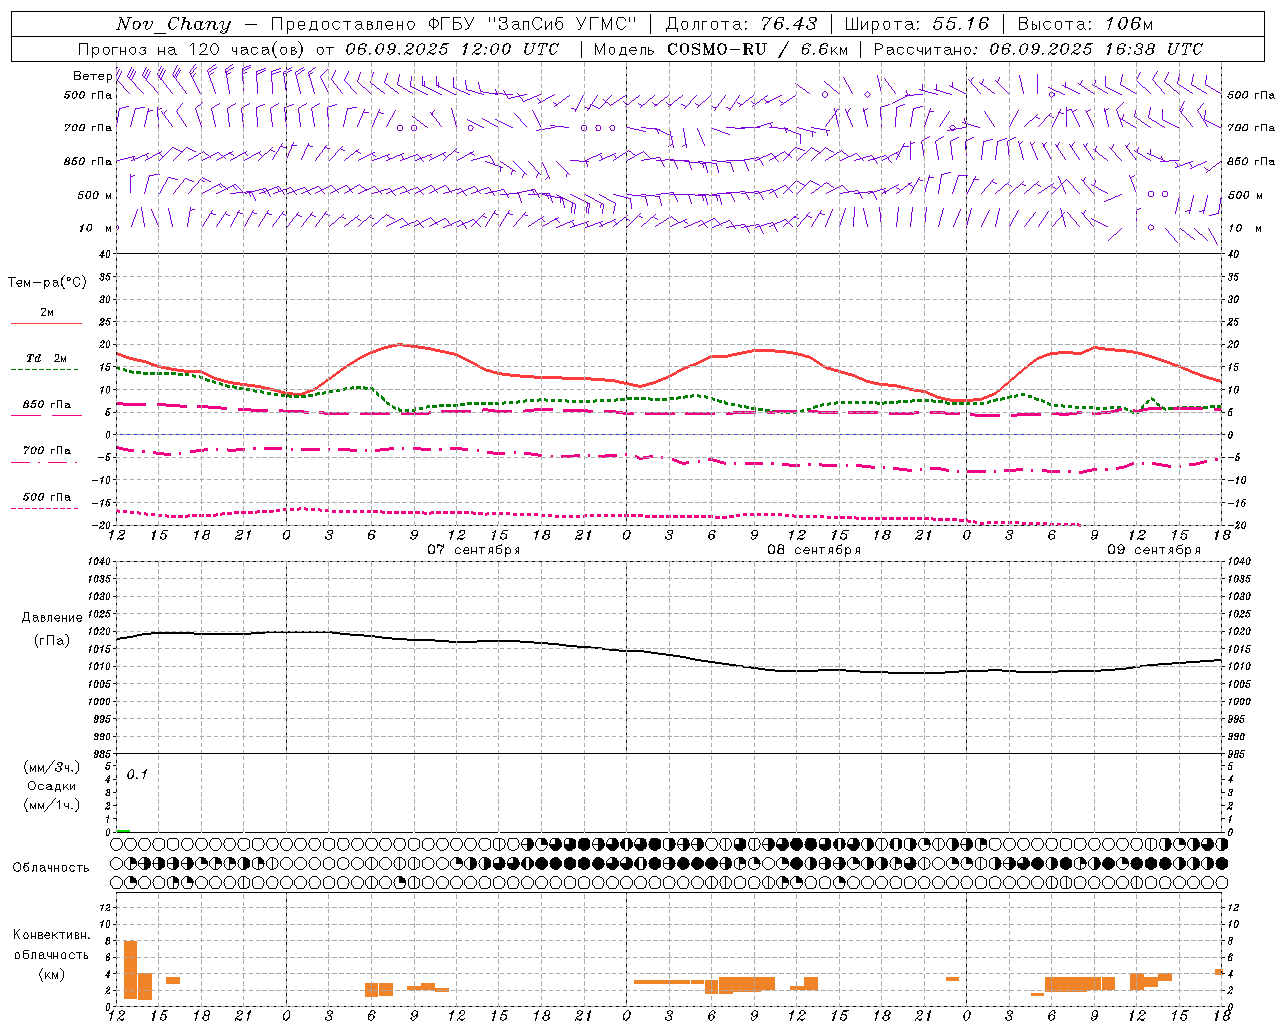This screenshot has width=1280, height=1024.
Task: Click the (гПа) pressure unit label
Action: 52,641
